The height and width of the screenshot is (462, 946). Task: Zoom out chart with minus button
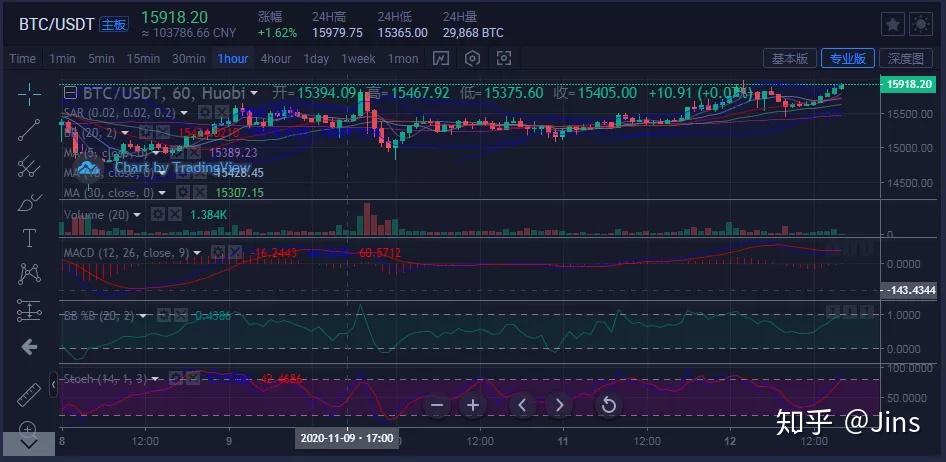point(437,405)
